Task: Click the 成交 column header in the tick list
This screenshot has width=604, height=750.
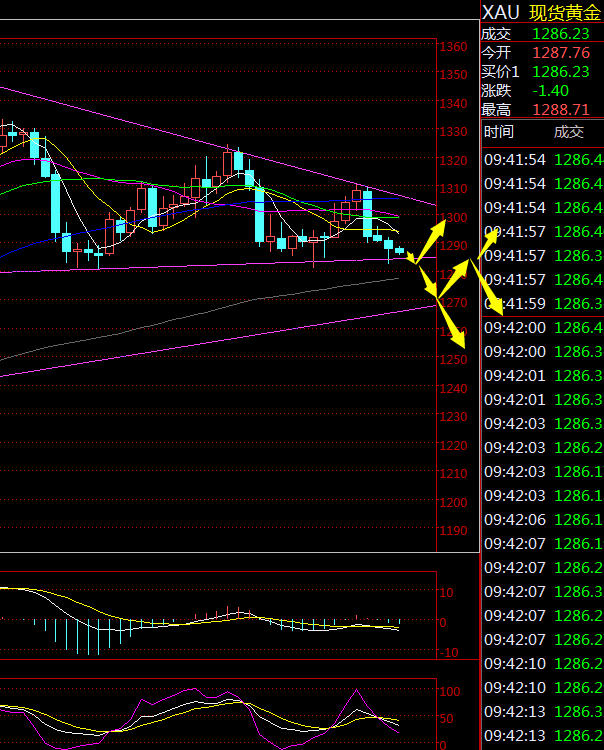Action: tap(568, 132)
